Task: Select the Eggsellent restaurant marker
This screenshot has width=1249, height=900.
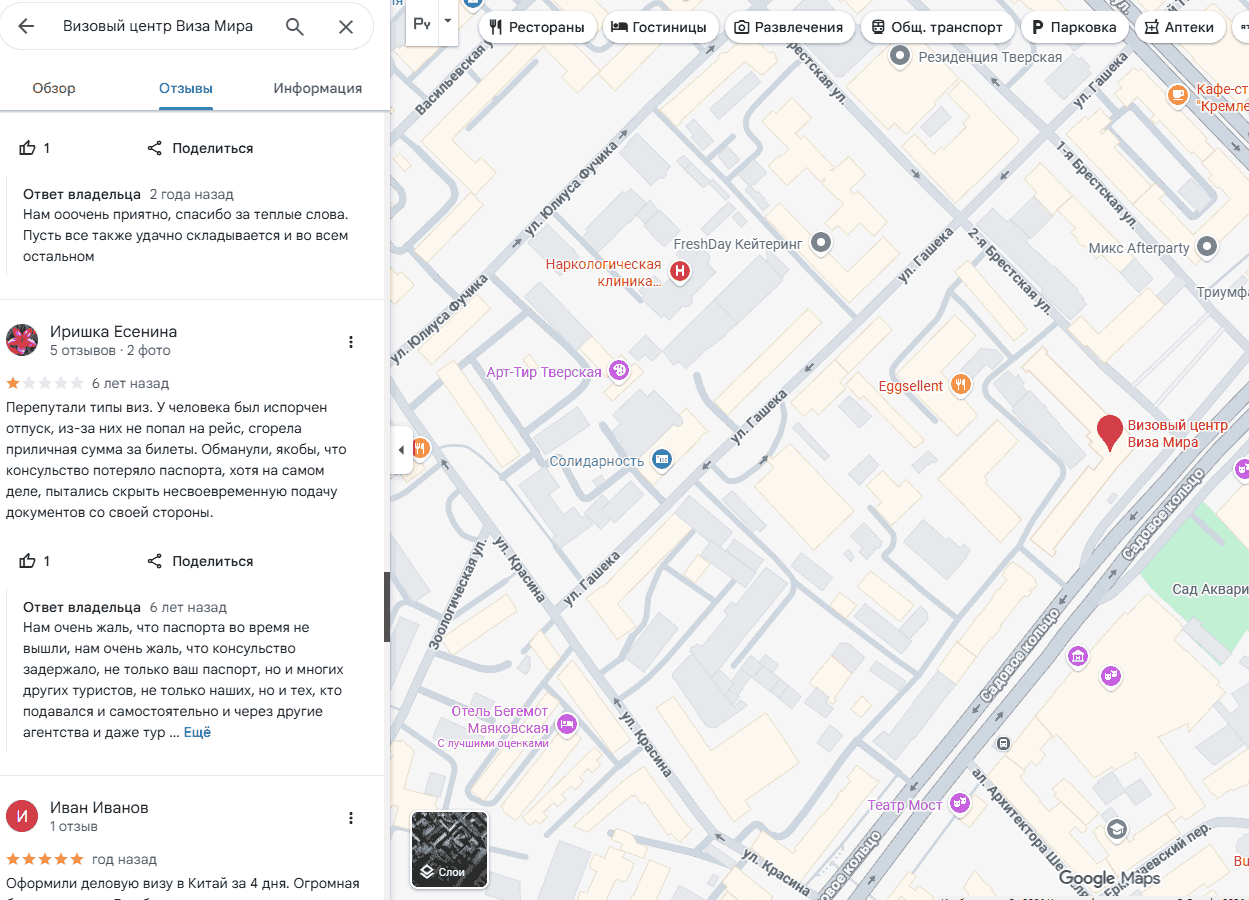Action: [x=960, y=384]
